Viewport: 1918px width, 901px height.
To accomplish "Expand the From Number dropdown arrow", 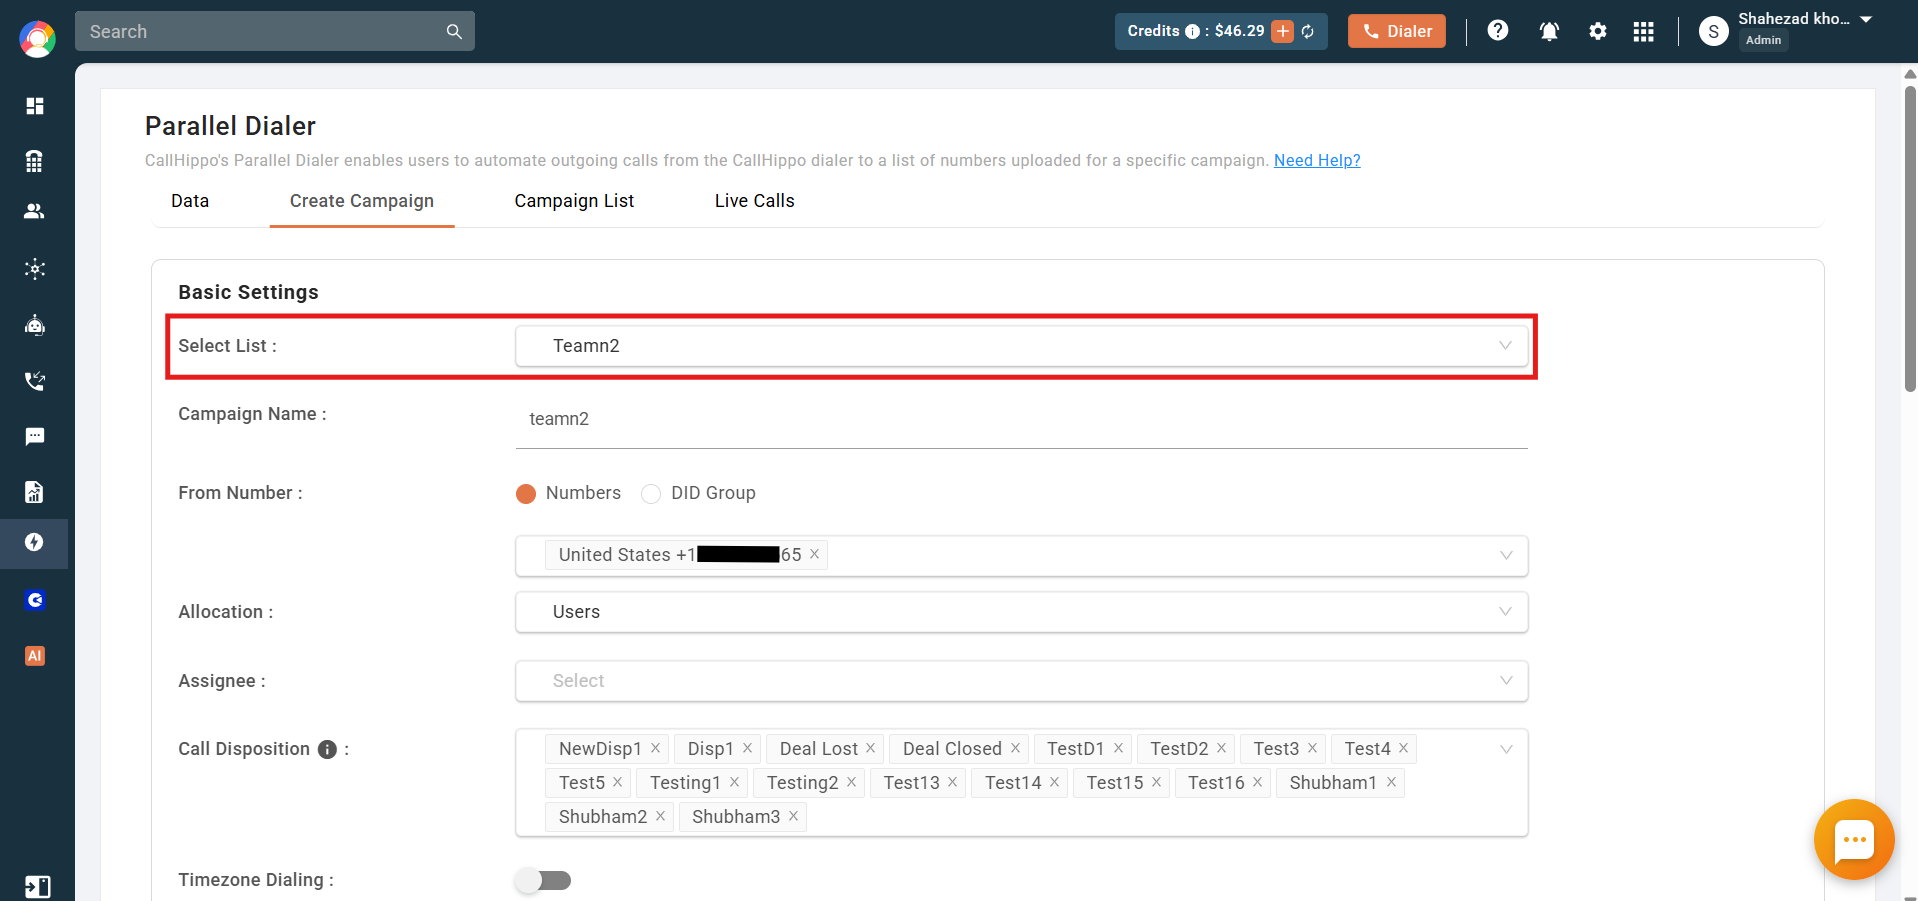I will pos(1506,556).
